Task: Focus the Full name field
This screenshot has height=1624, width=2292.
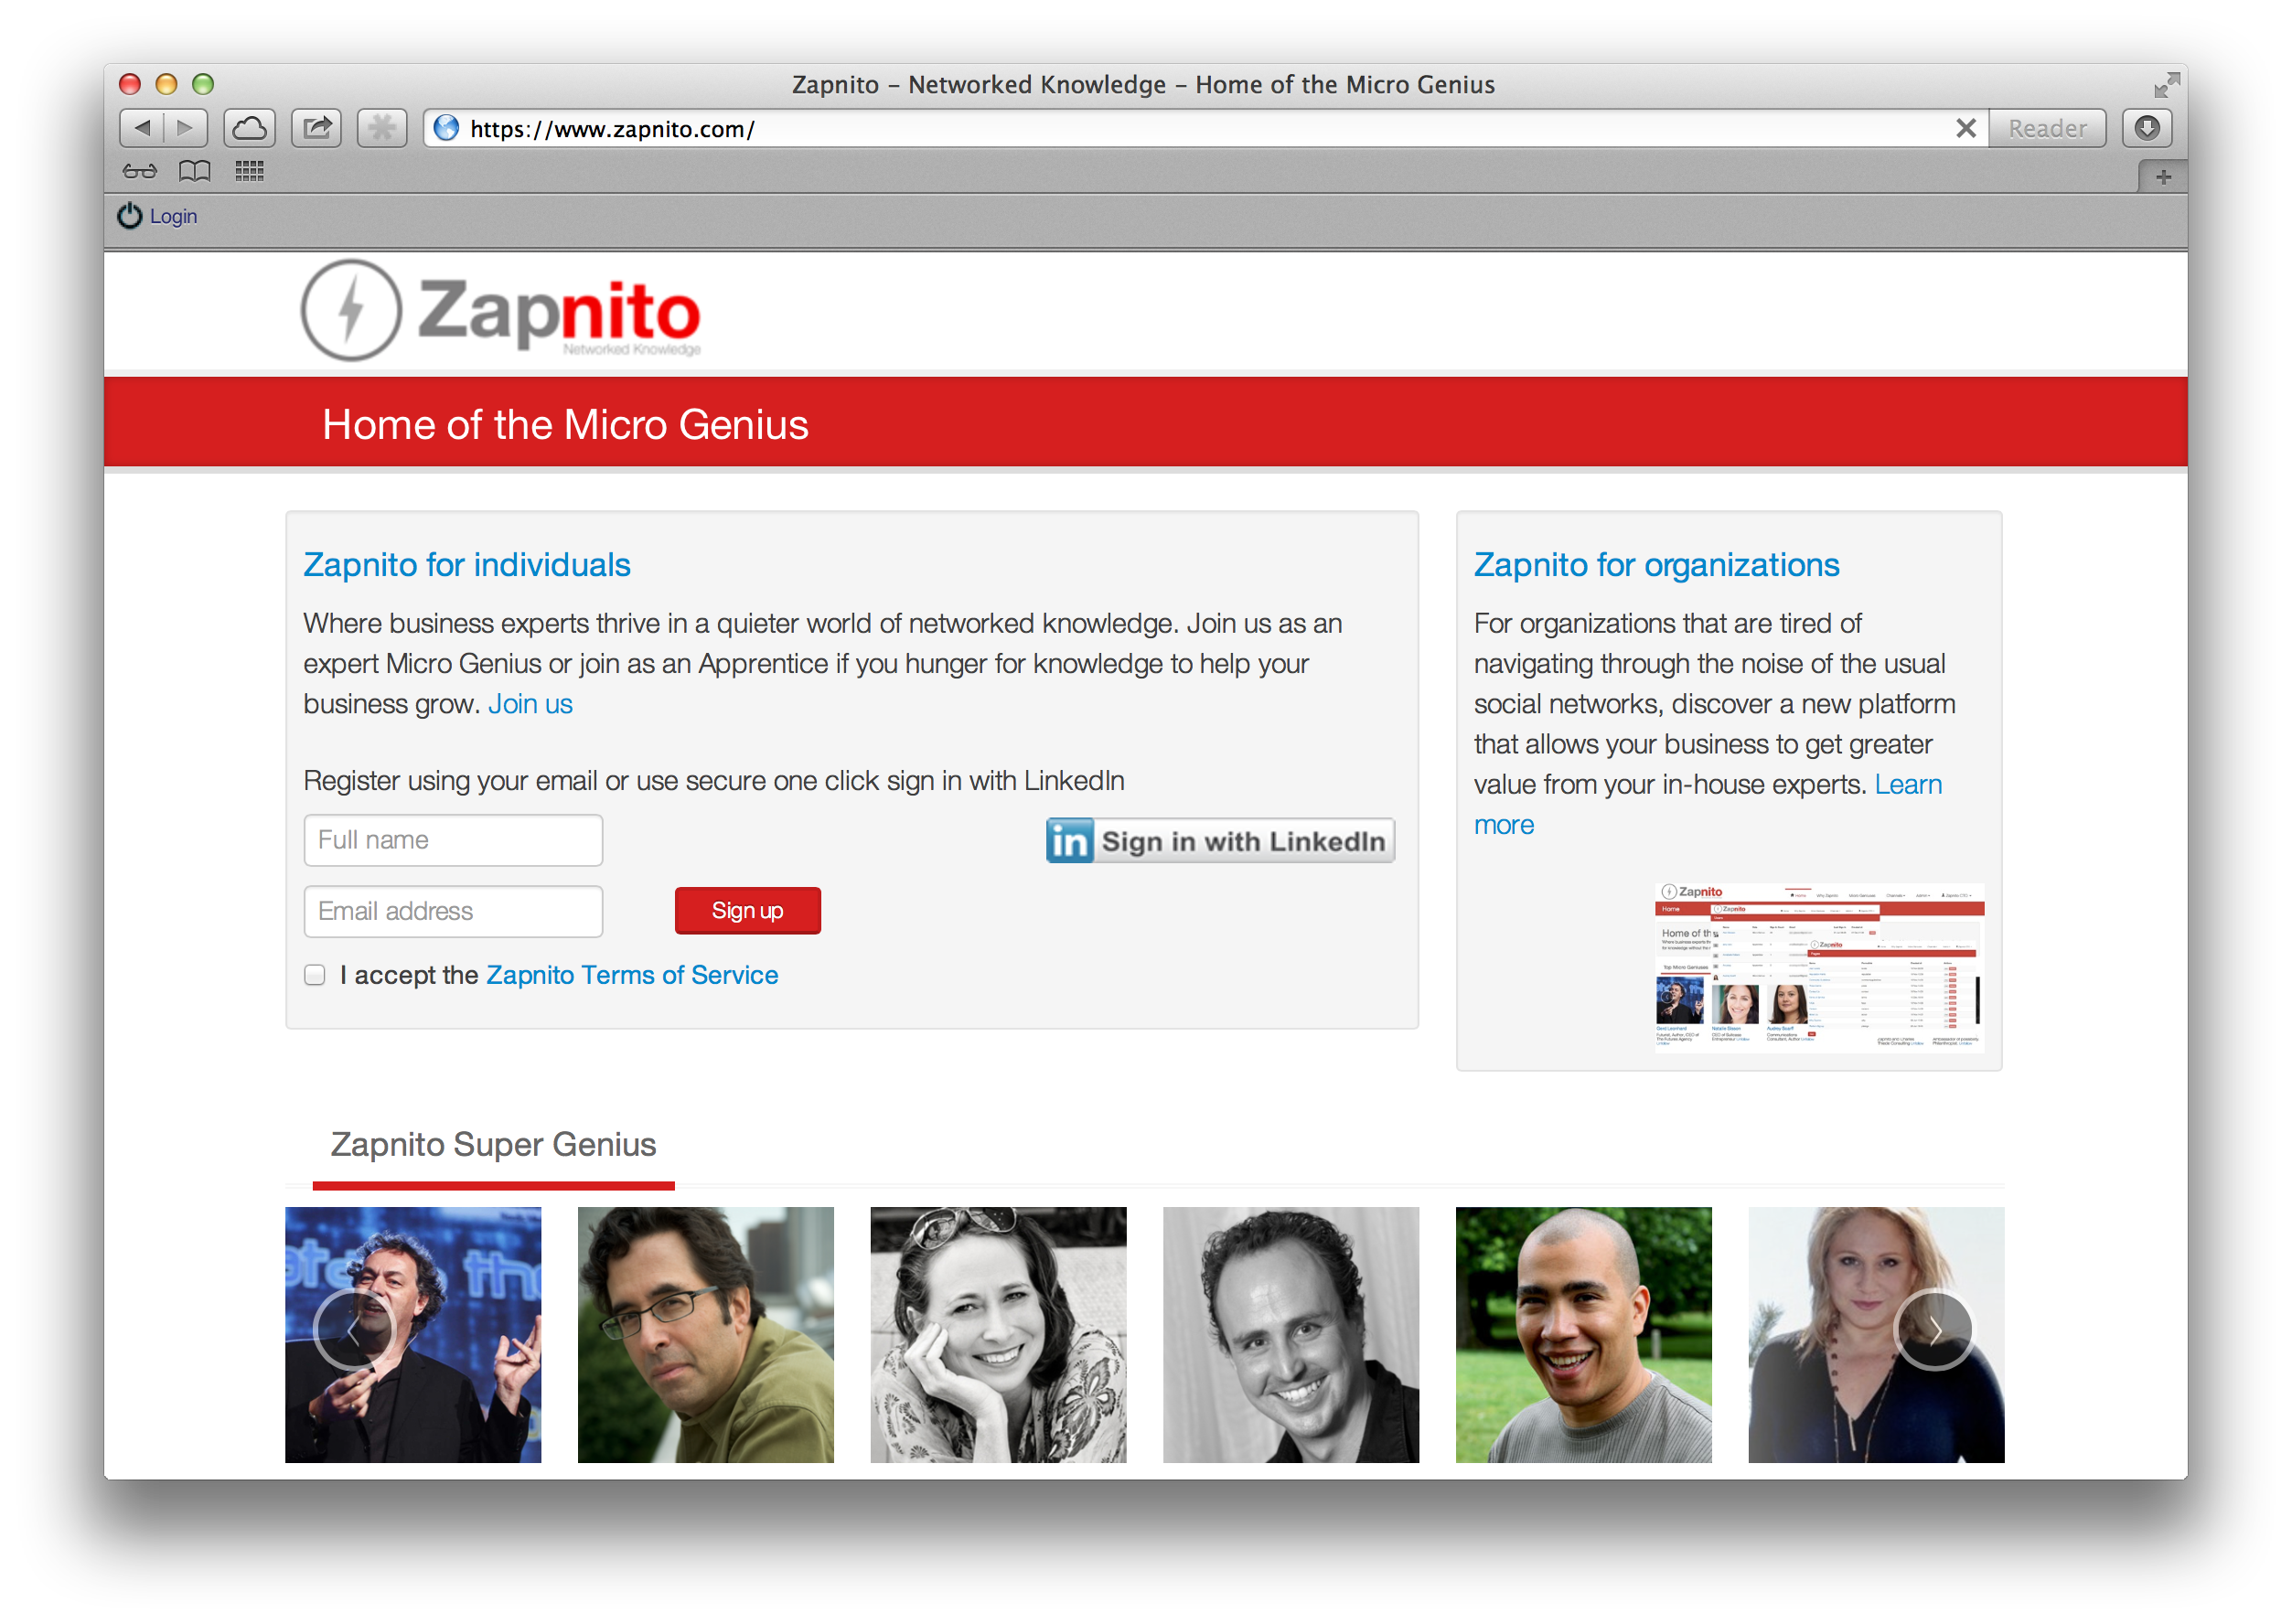Action: tap(453, 840)
